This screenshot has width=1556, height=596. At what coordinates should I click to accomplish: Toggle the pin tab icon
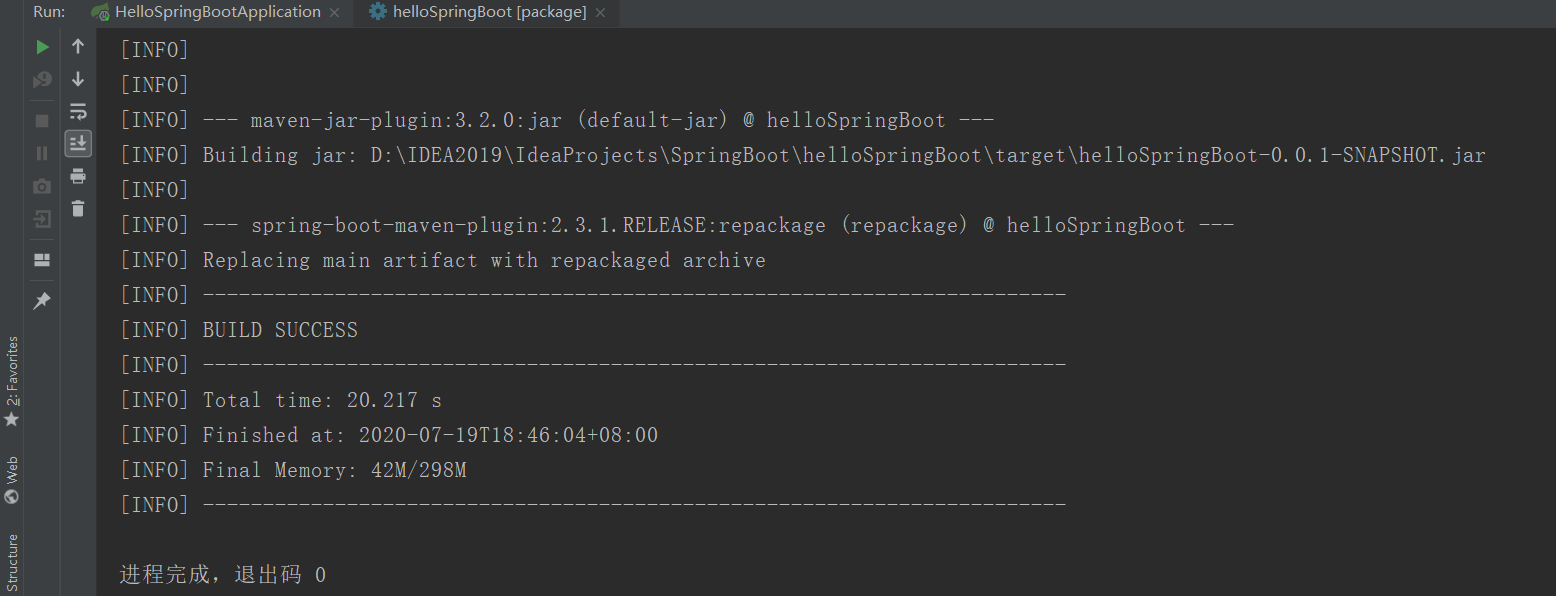point(42,300)
